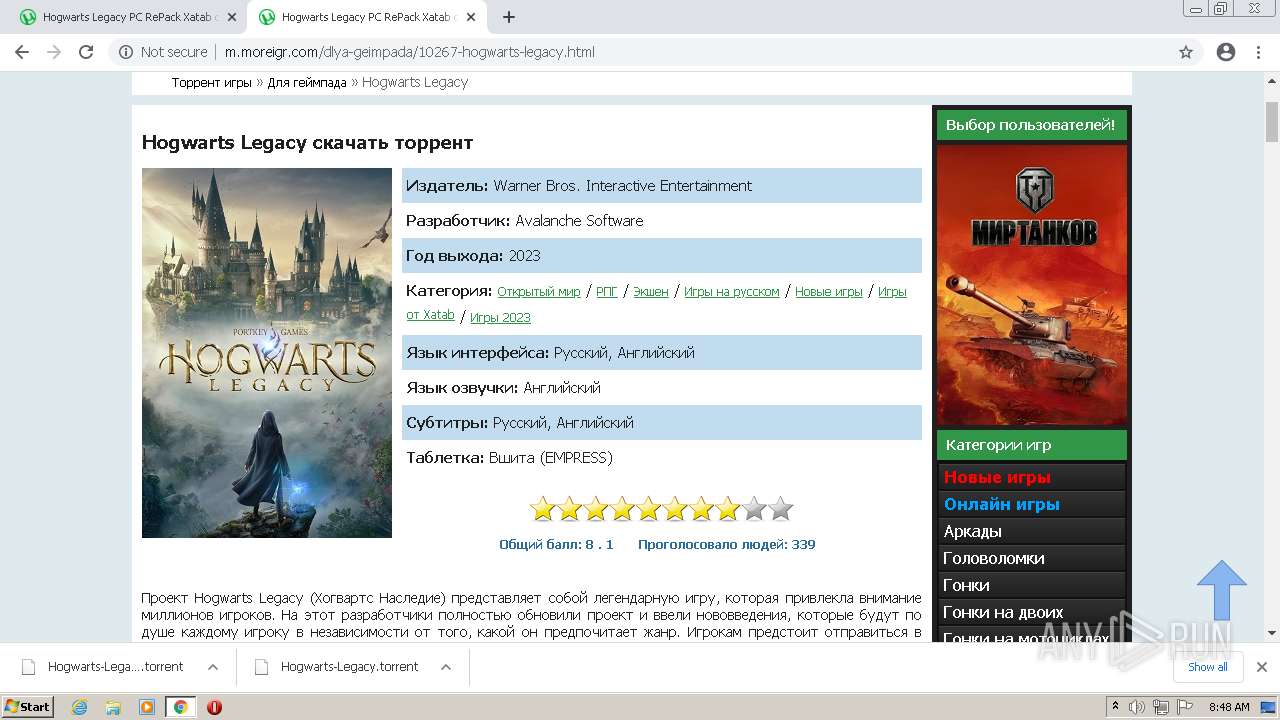Open Windows Media Player taskbar icon

(x=147, y=707)
